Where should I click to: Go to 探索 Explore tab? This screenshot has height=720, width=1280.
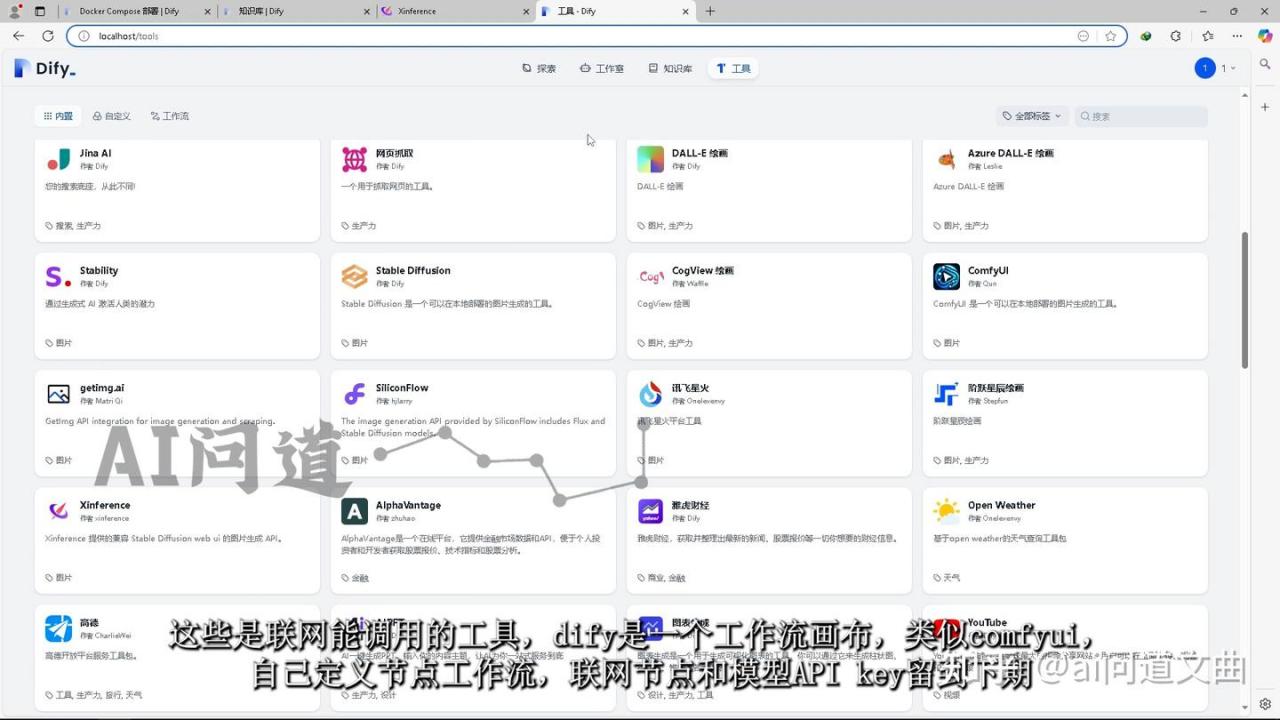pos(539,69)
